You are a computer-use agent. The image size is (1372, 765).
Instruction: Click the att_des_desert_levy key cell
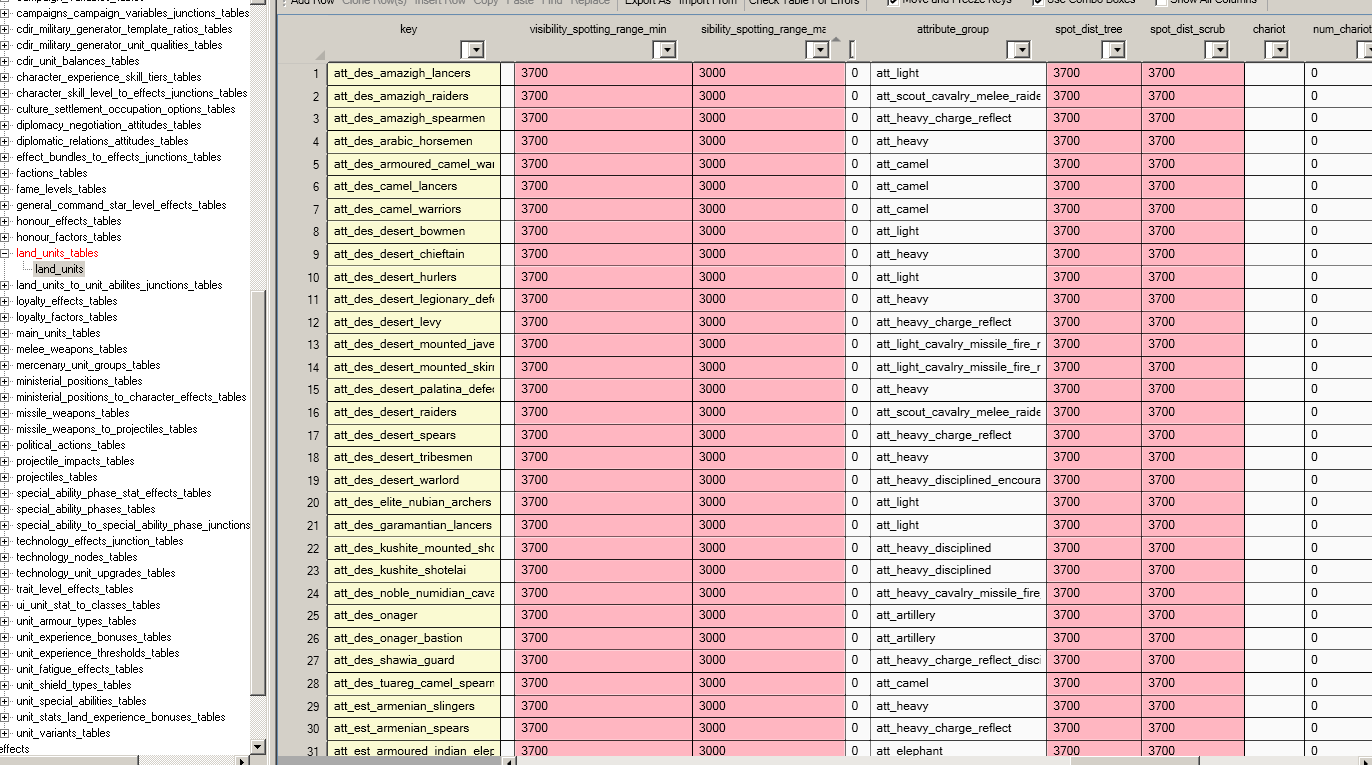(413, 322)
